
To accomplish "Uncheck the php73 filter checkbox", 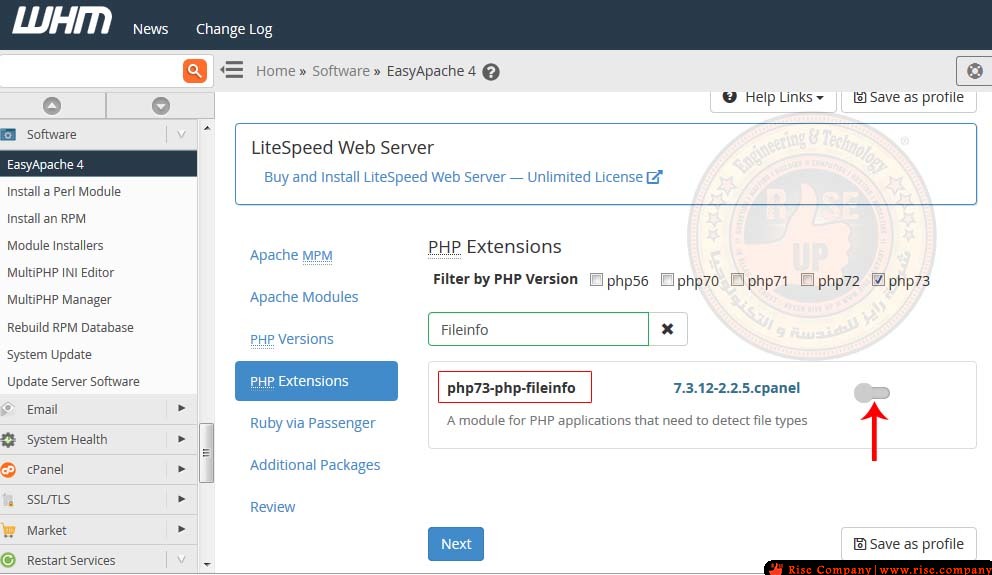I will tap(877, 280).
